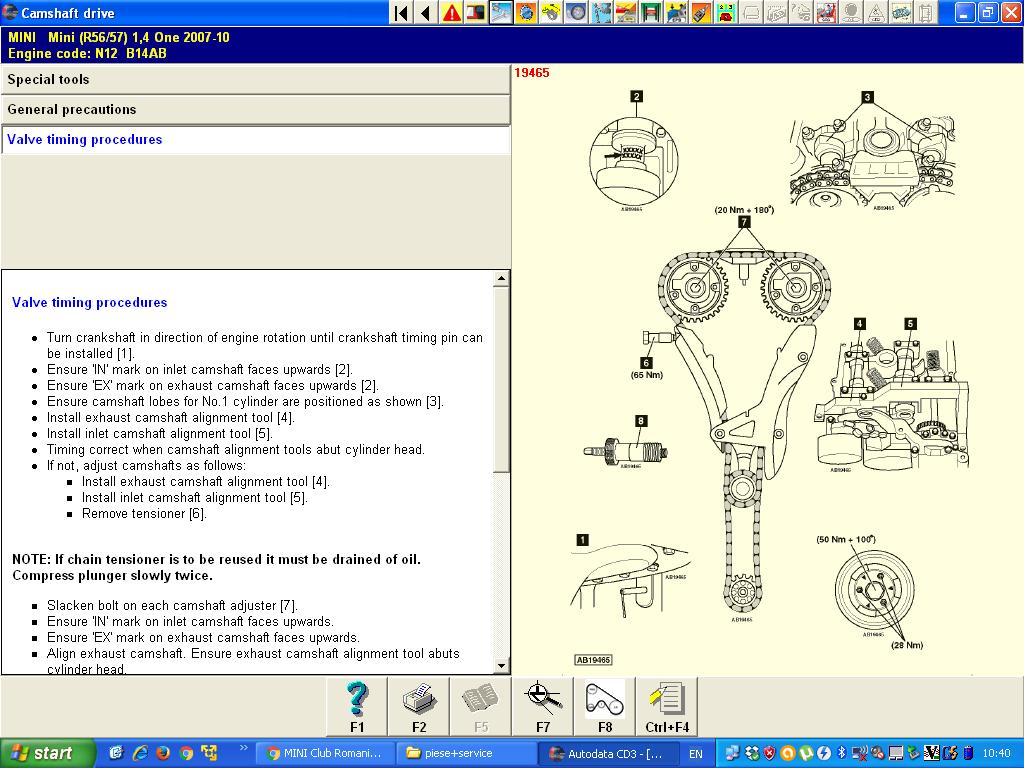Click the red warning triangle toolbar icon
Image resolution: width=1024 pixels, height=768 pixels.
452,13
